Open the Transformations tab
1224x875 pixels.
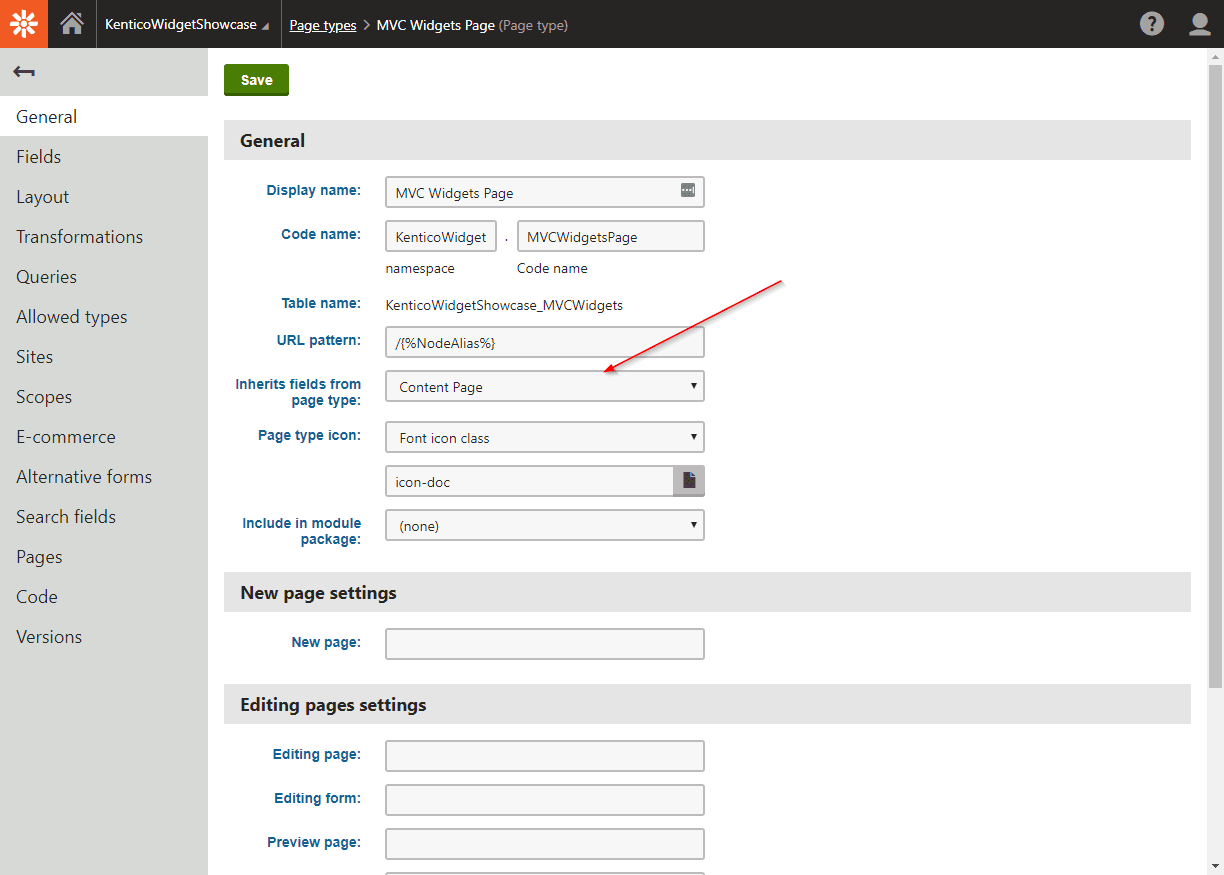(x=80, y=237)
